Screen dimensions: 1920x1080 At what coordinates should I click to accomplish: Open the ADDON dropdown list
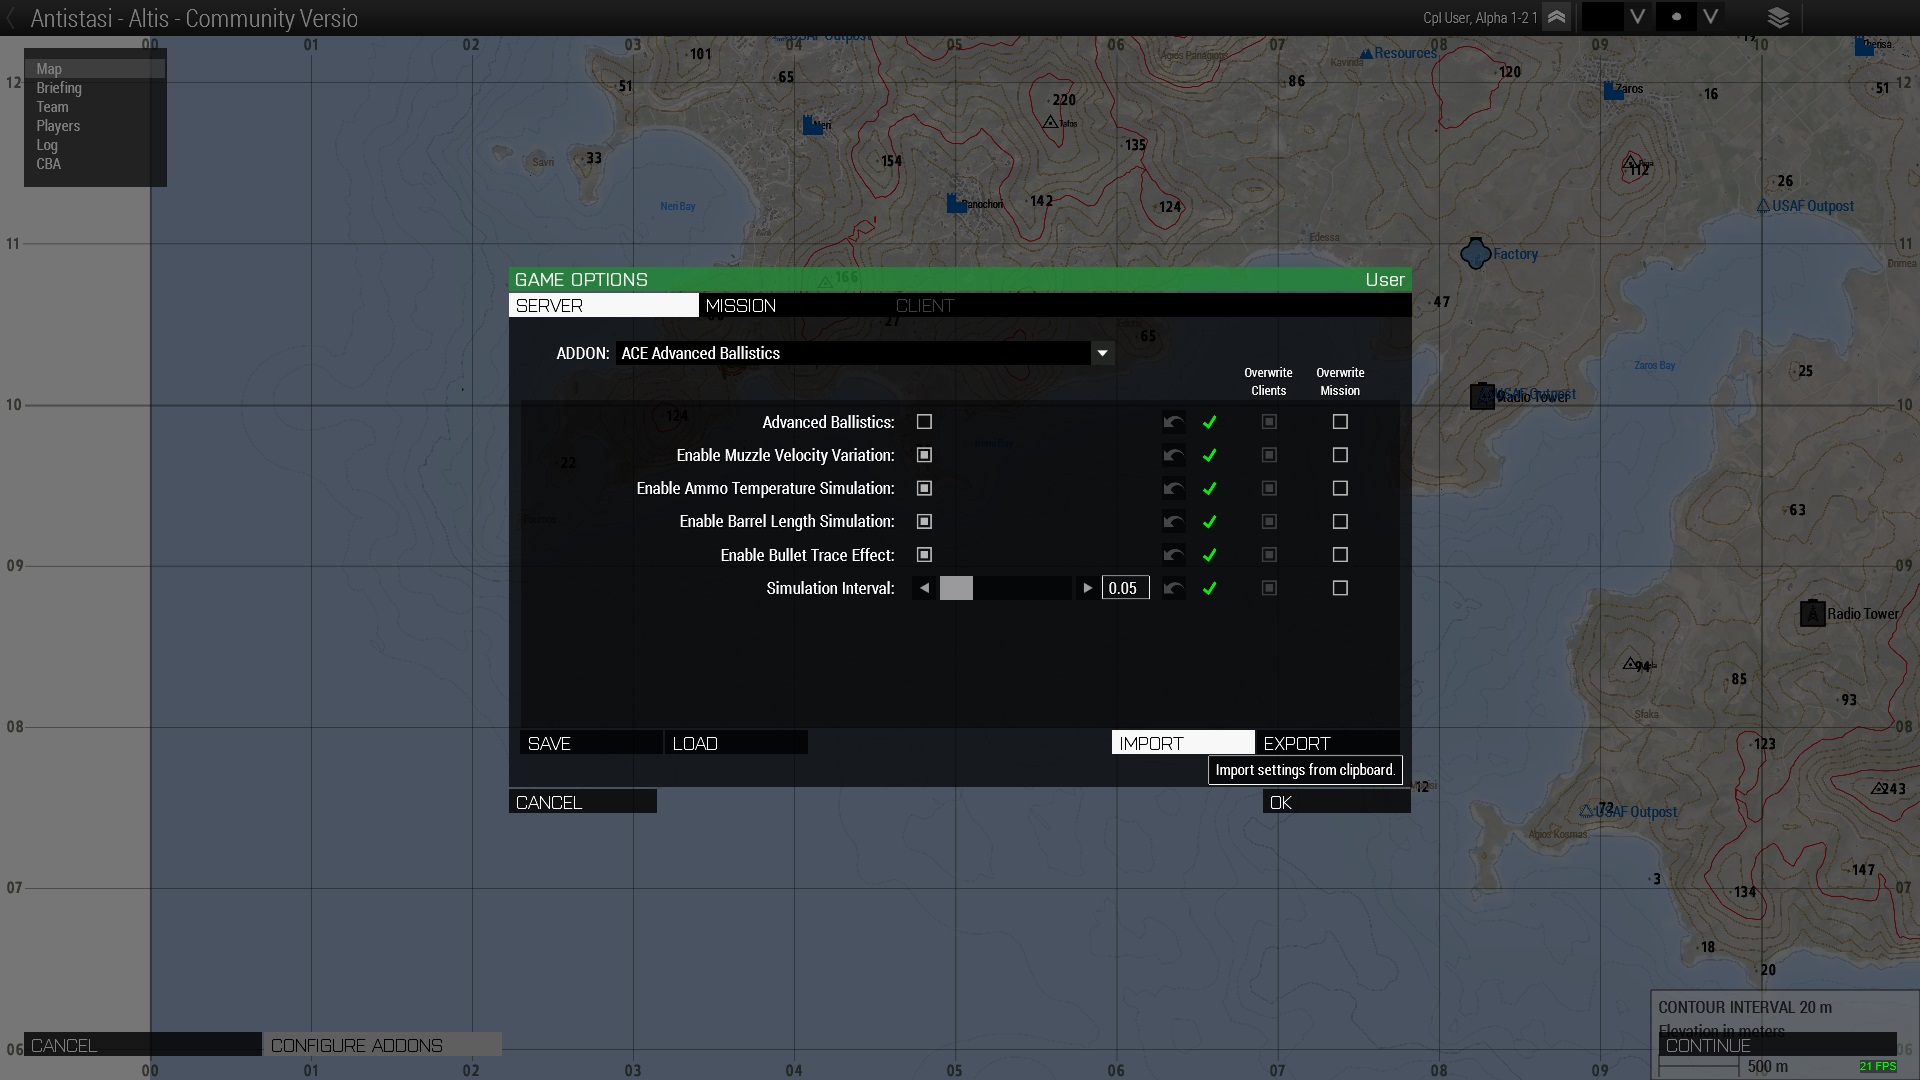[x=1102, y=353]
